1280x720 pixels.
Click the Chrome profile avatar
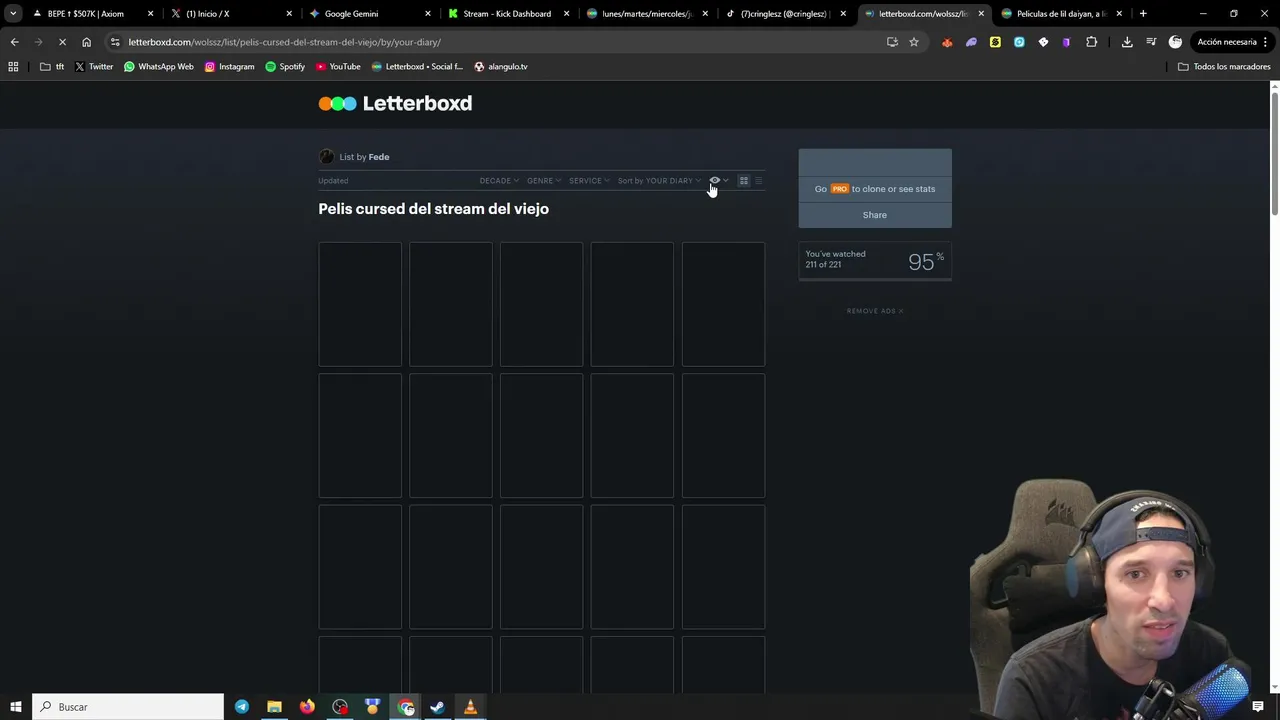pos(1175,42)
